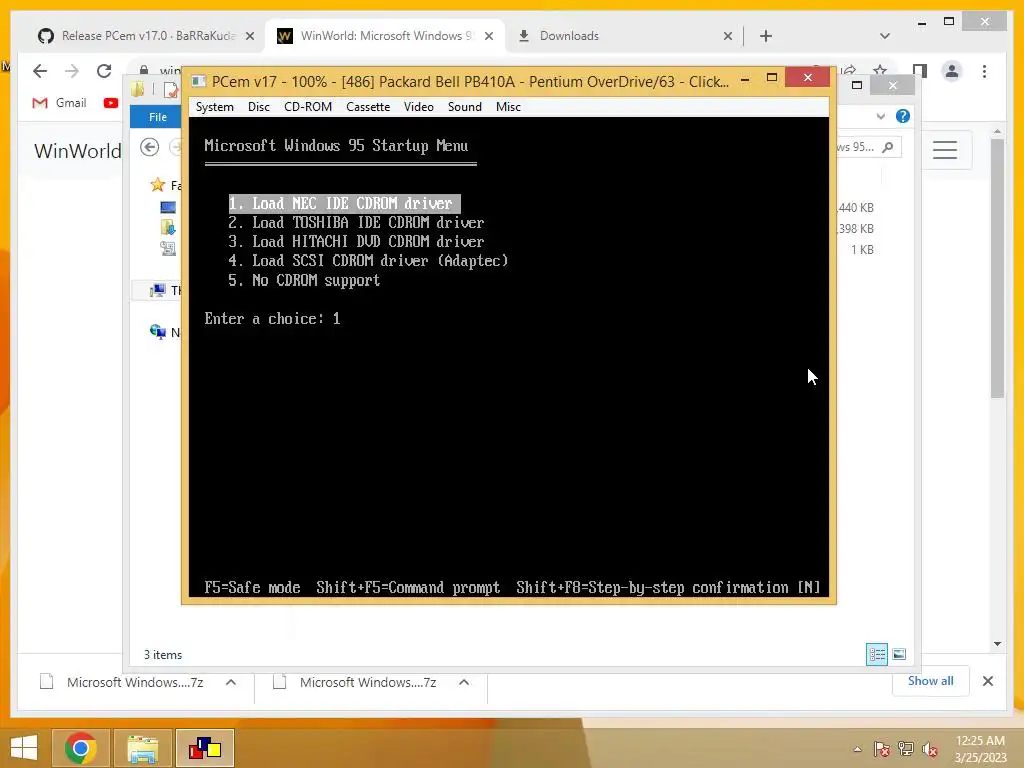Open the Cassette menu in PCem

(x=368, y=107)
